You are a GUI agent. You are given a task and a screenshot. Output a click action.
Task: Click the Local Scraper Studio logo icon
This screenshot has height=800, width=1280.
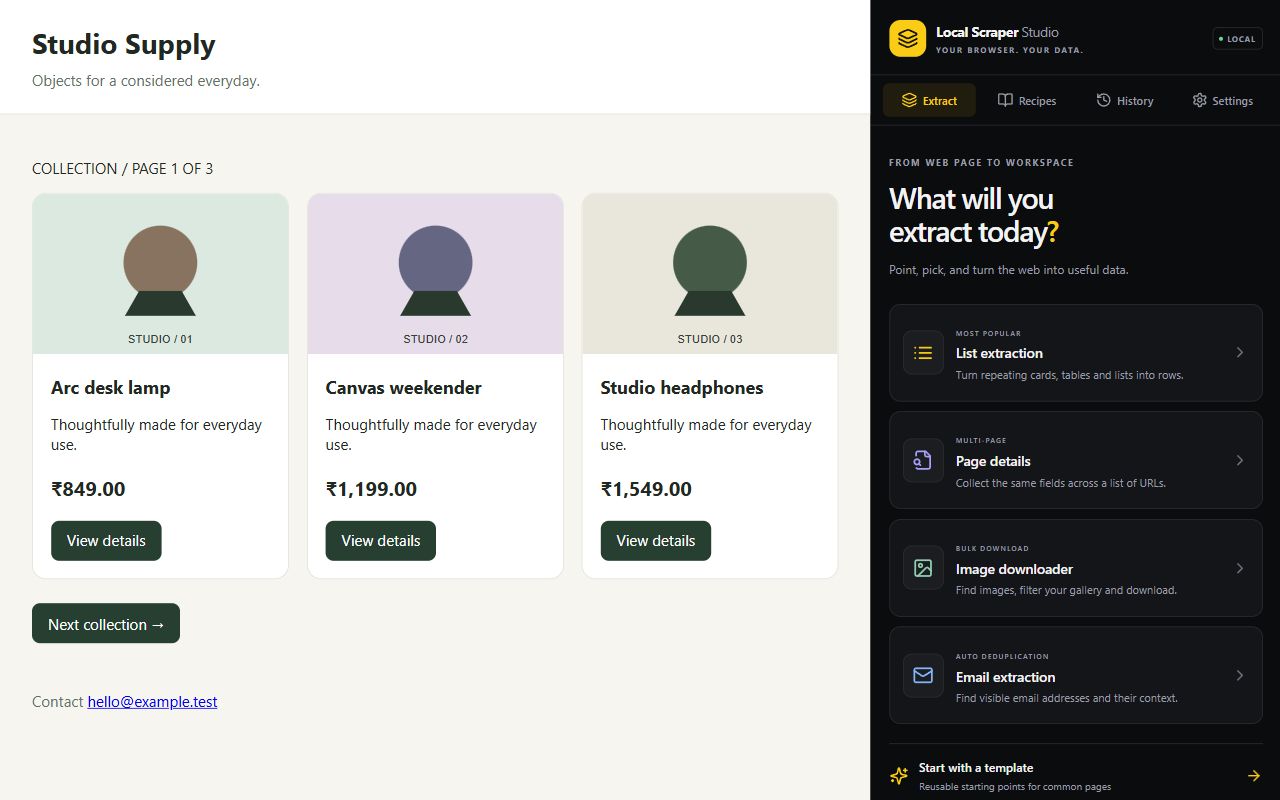point(907,39)
